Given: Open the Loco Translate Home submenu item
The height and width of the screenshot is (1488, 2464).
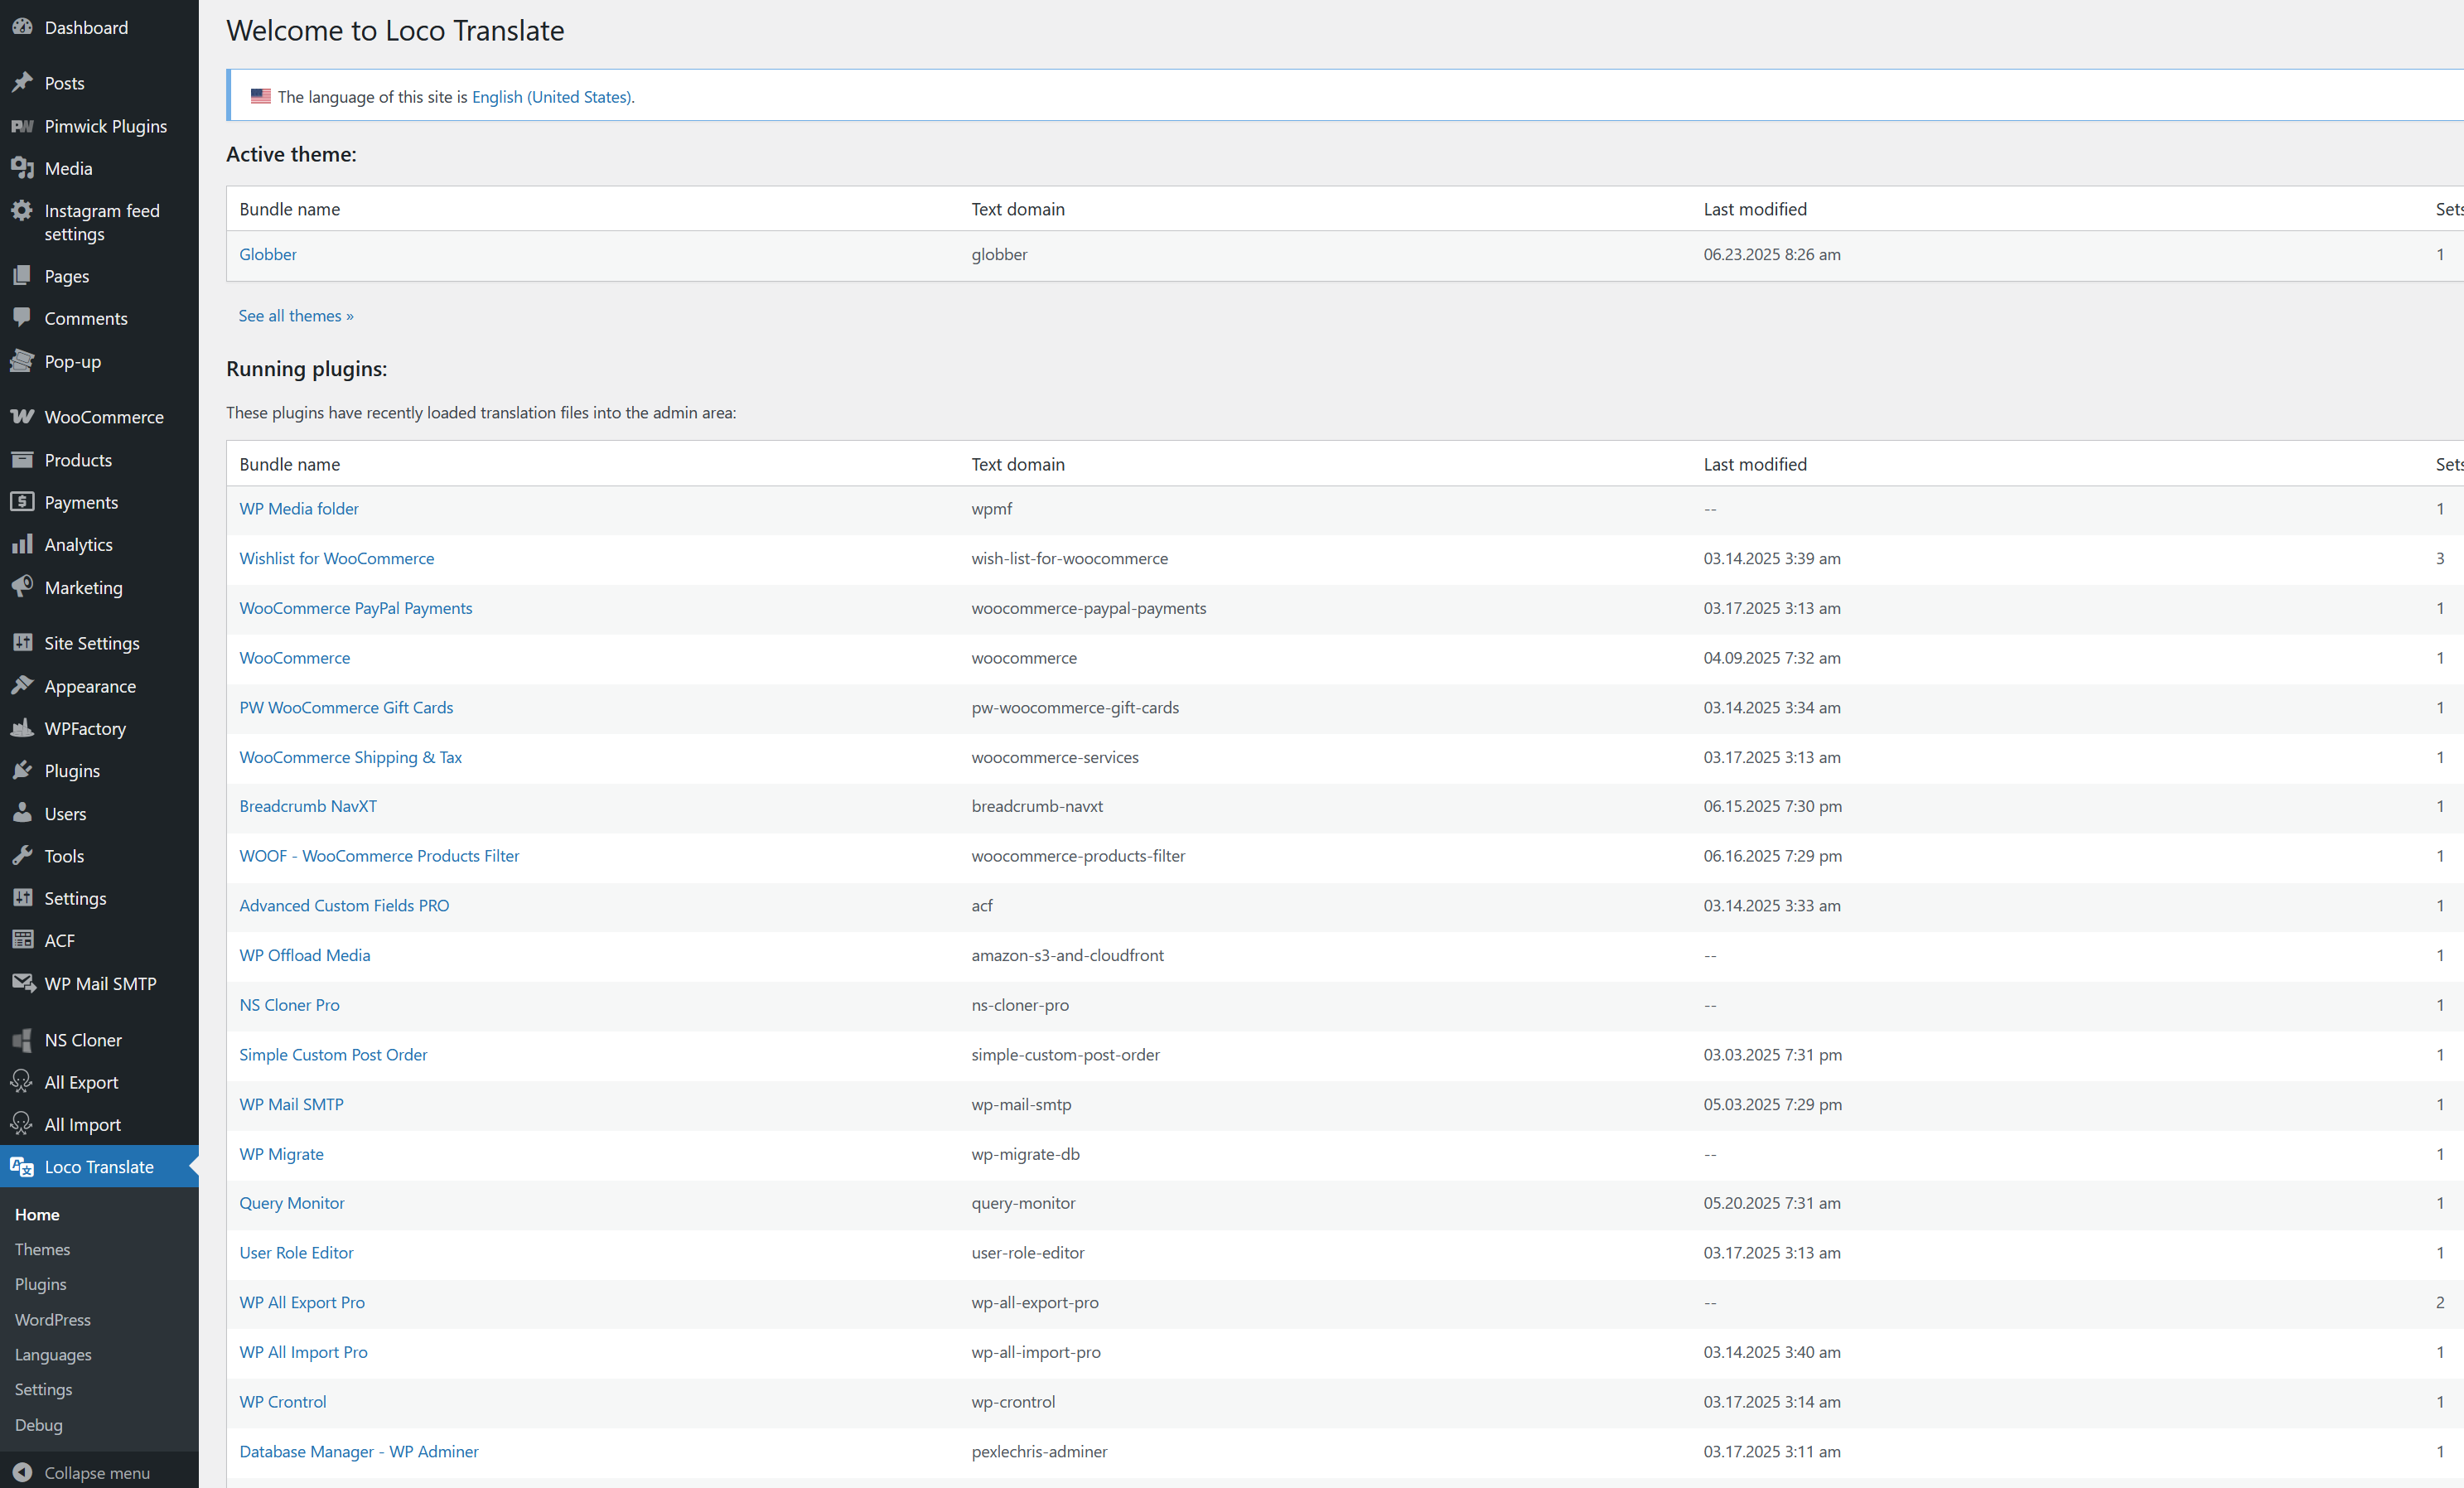Looking at the screenshot, I should click(x=37, y=1214).
